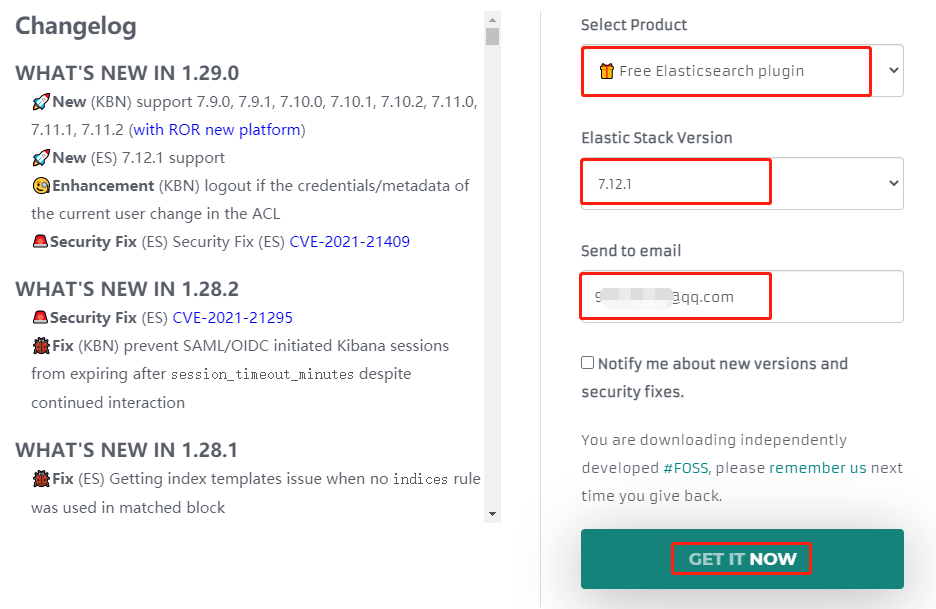Focus the Send to email field
This screenshot has width=936, height=609.
[742, 297]
